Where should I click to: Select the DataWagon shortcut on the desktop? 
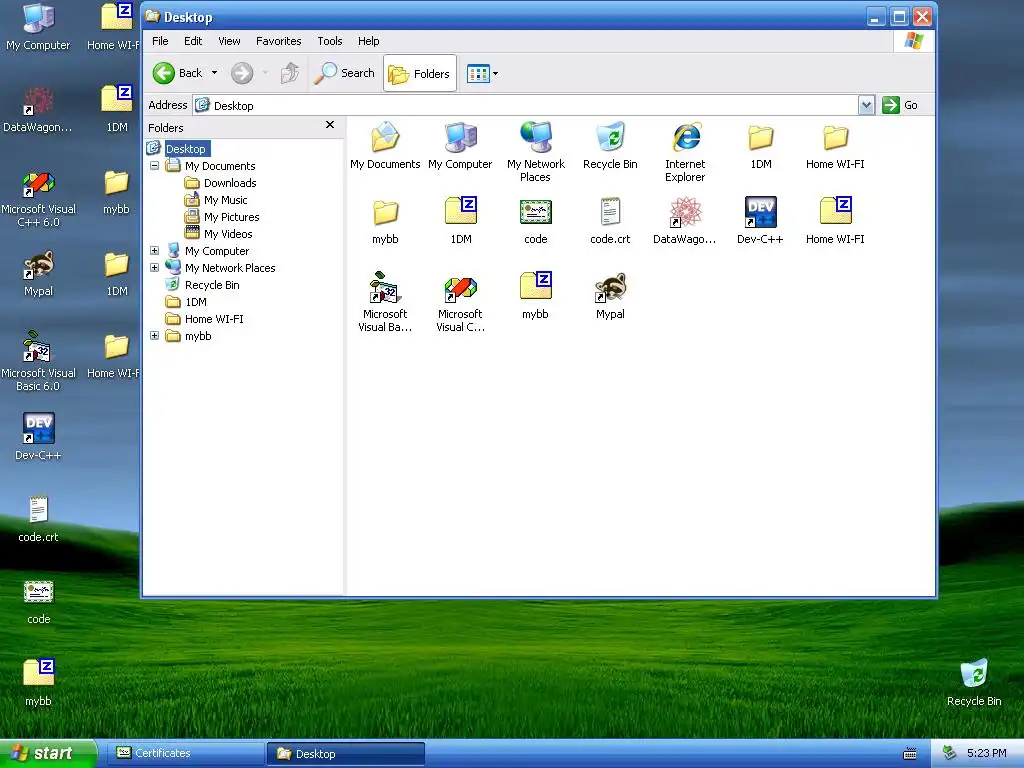point(38,109)
